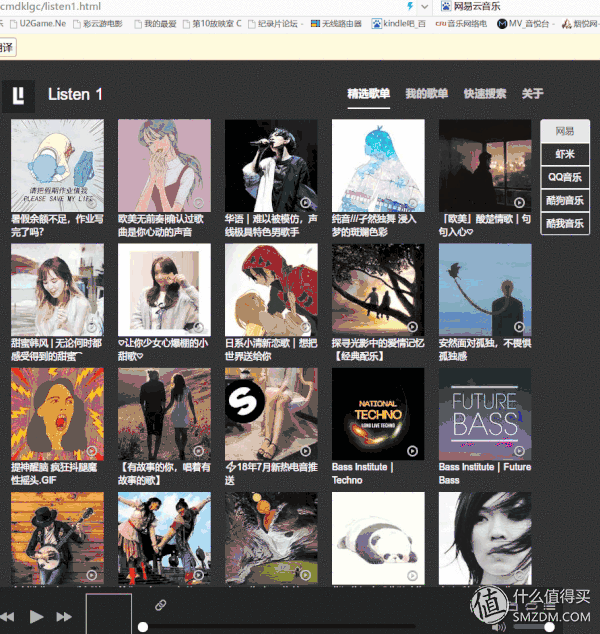600x634 pixels.
Task: Play the current track
Action: [x=36, y=616]
